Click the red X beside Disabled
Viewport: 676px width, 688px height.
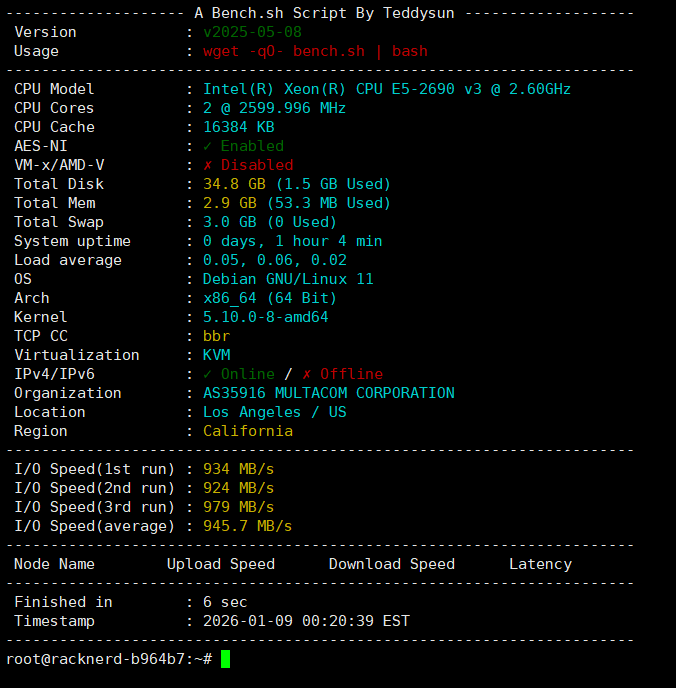(207, 165)
